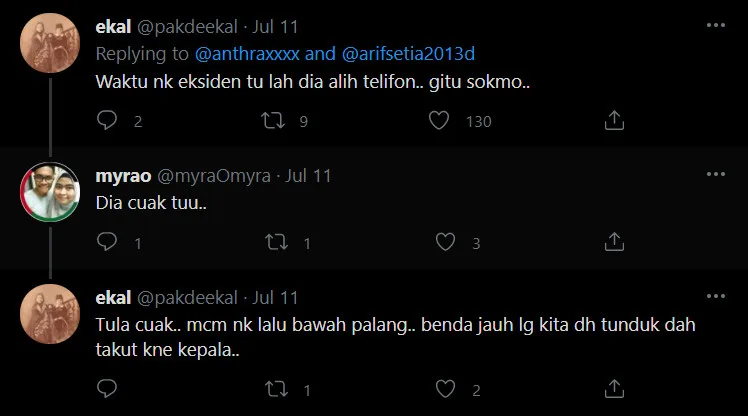Share ekal's "Tula cuak" tweet
This screenshot has height=416, width=748.
616,389
